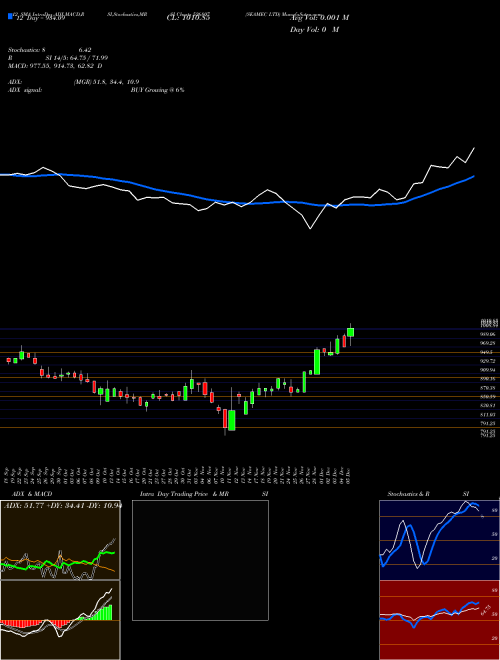
Task: Select the 'Day Vol: 0 M' readout
Action: [315, 30]
